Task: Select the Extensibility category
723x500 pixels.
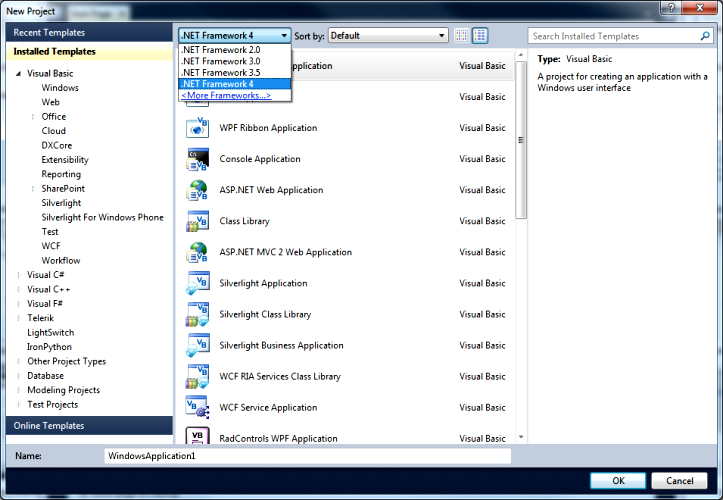Action: [x=65, y=160]
